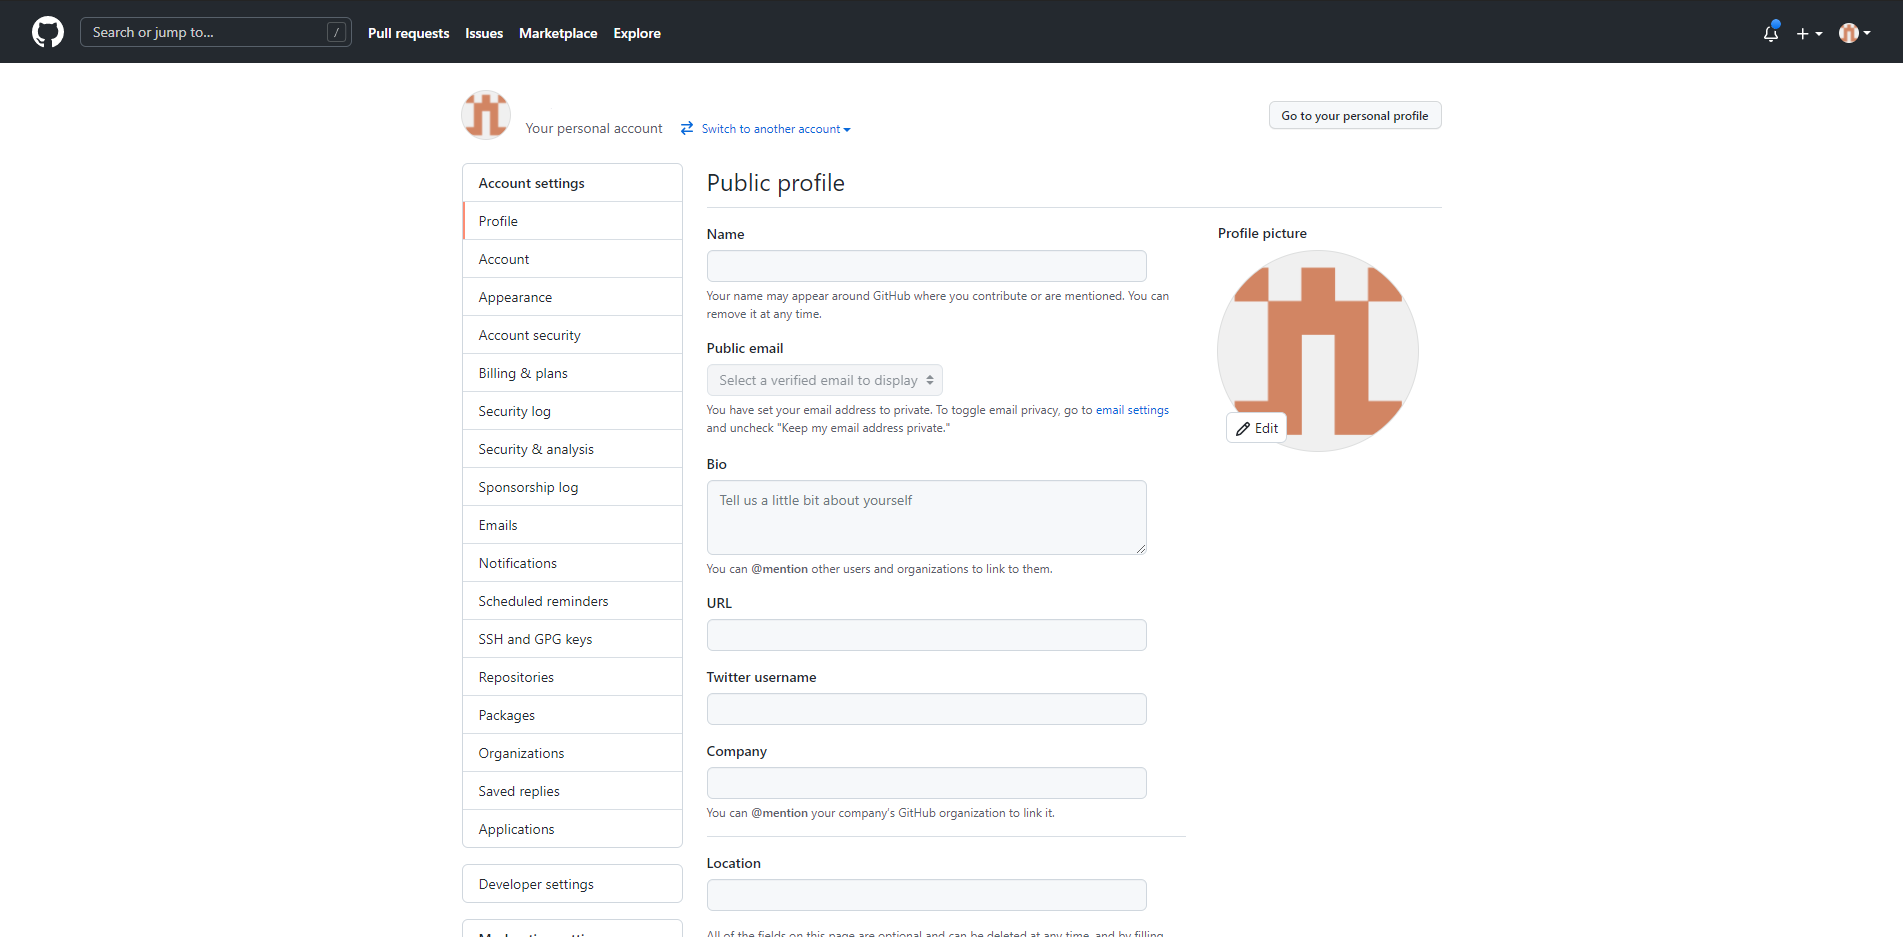1903x937 pixels.
Task: Click the Twitter username input field
Action: point(926,709)
